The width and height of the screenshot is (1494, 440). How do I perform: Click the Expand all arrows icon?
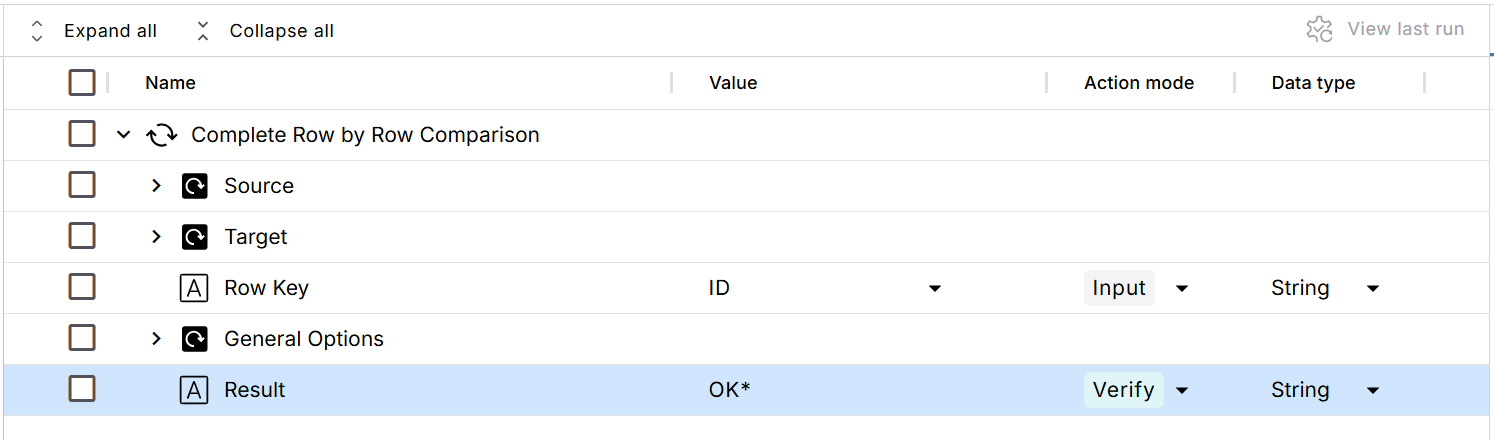pyautogui.click(x=37, y=31)
